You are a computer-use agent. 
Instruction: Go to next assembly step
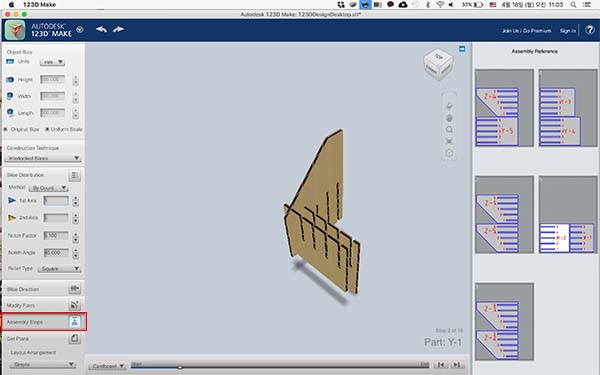(457, 365)
